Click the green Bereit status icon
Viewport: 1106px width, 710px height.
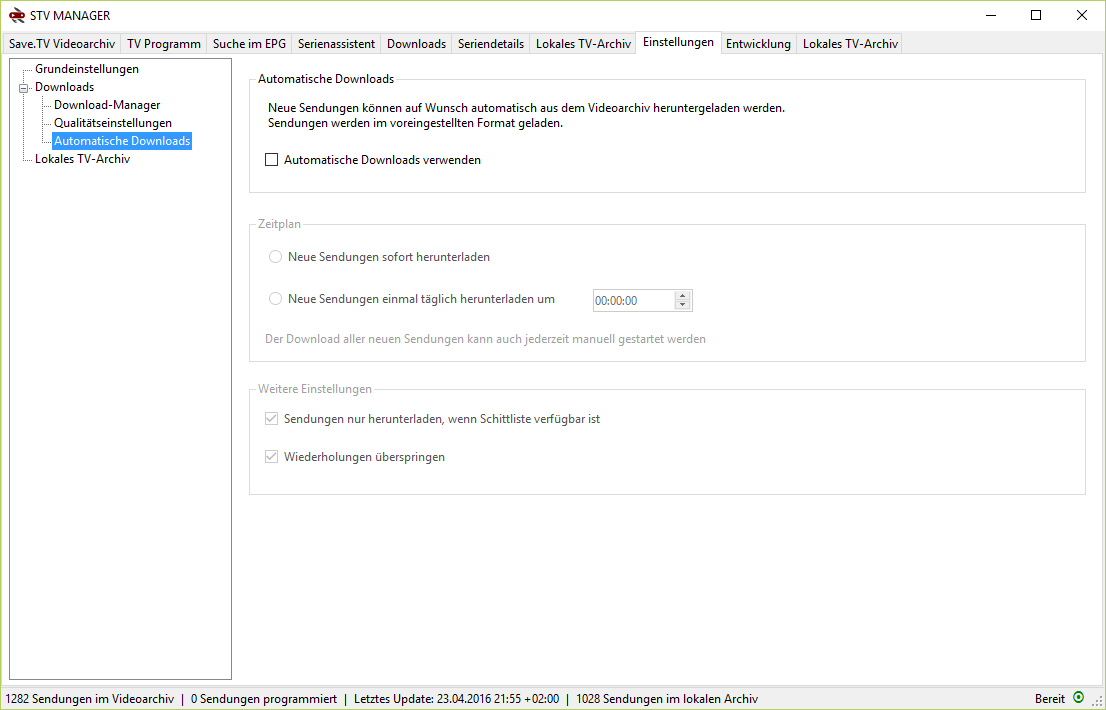[x=1078, y=697]
